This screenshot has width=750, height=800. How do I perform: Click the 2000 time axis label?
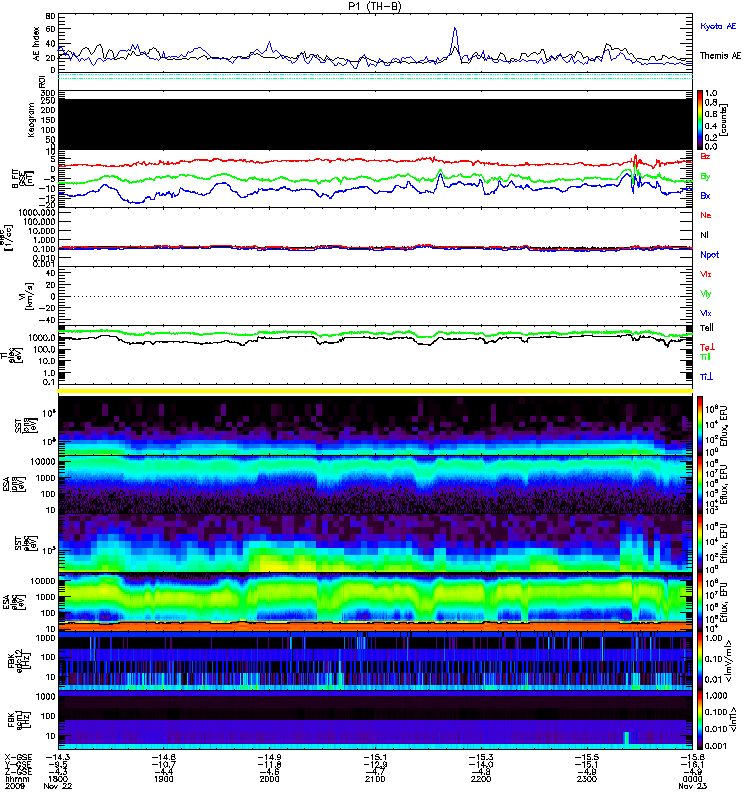(269, 779)
